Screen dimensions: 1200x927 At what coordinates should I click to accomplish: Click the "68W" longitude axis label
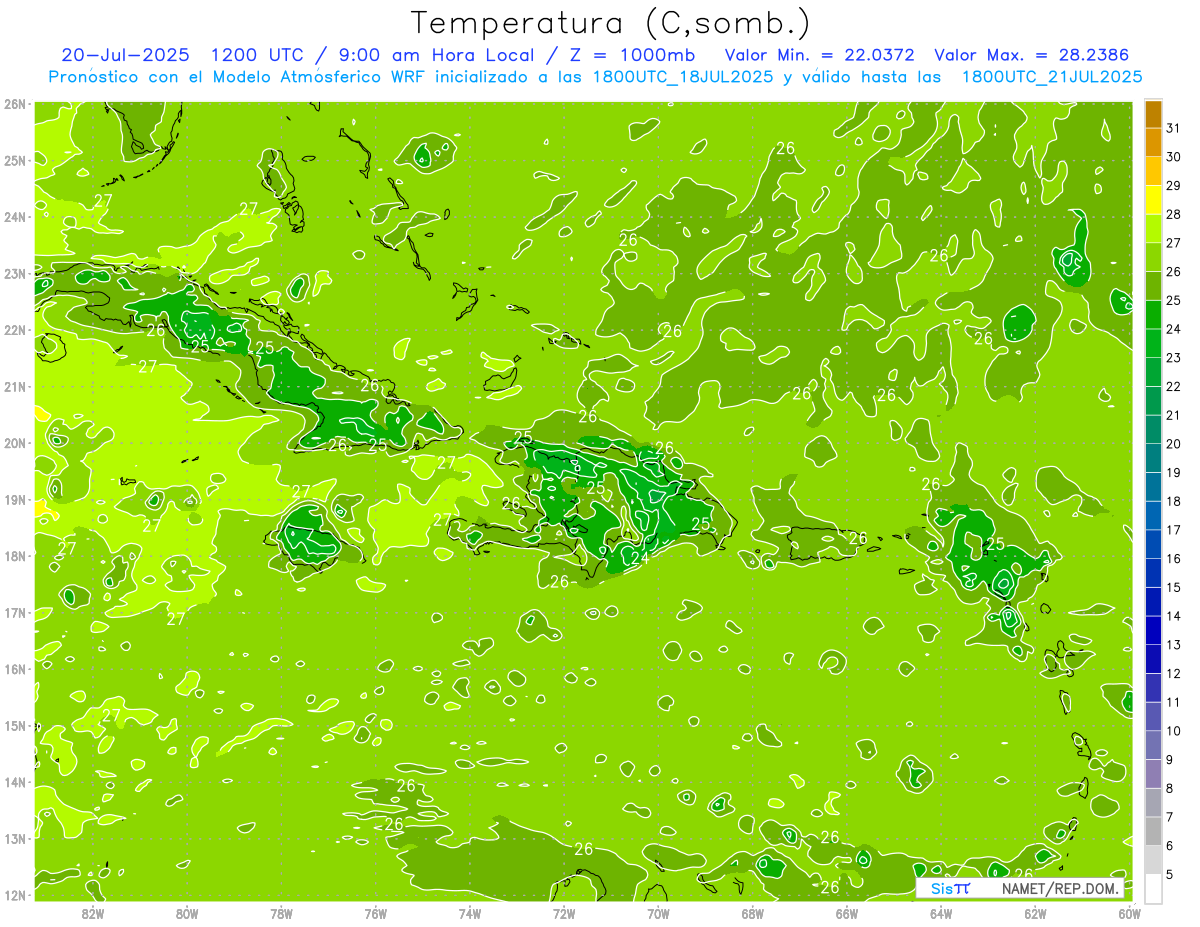(x=753, y=913)
